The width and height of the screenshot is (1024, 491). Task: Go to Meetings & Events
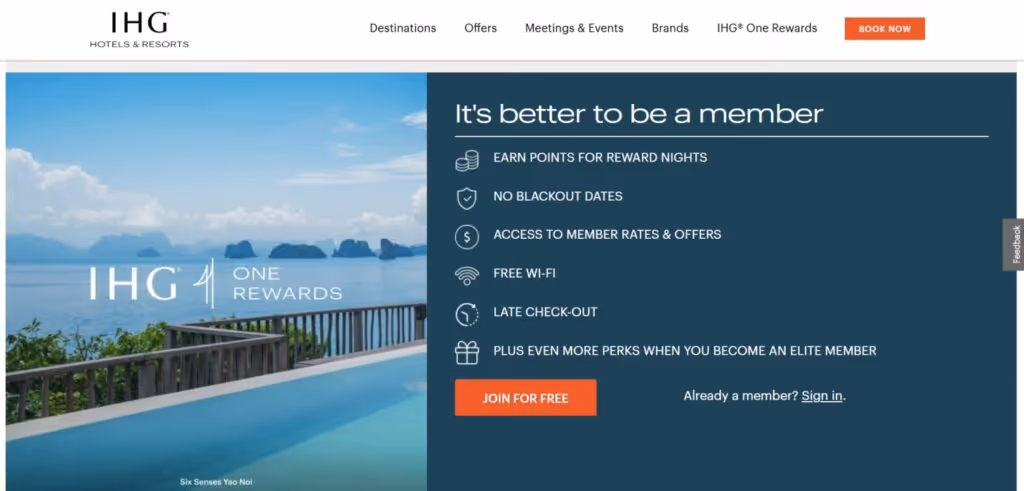click(574, 28)
